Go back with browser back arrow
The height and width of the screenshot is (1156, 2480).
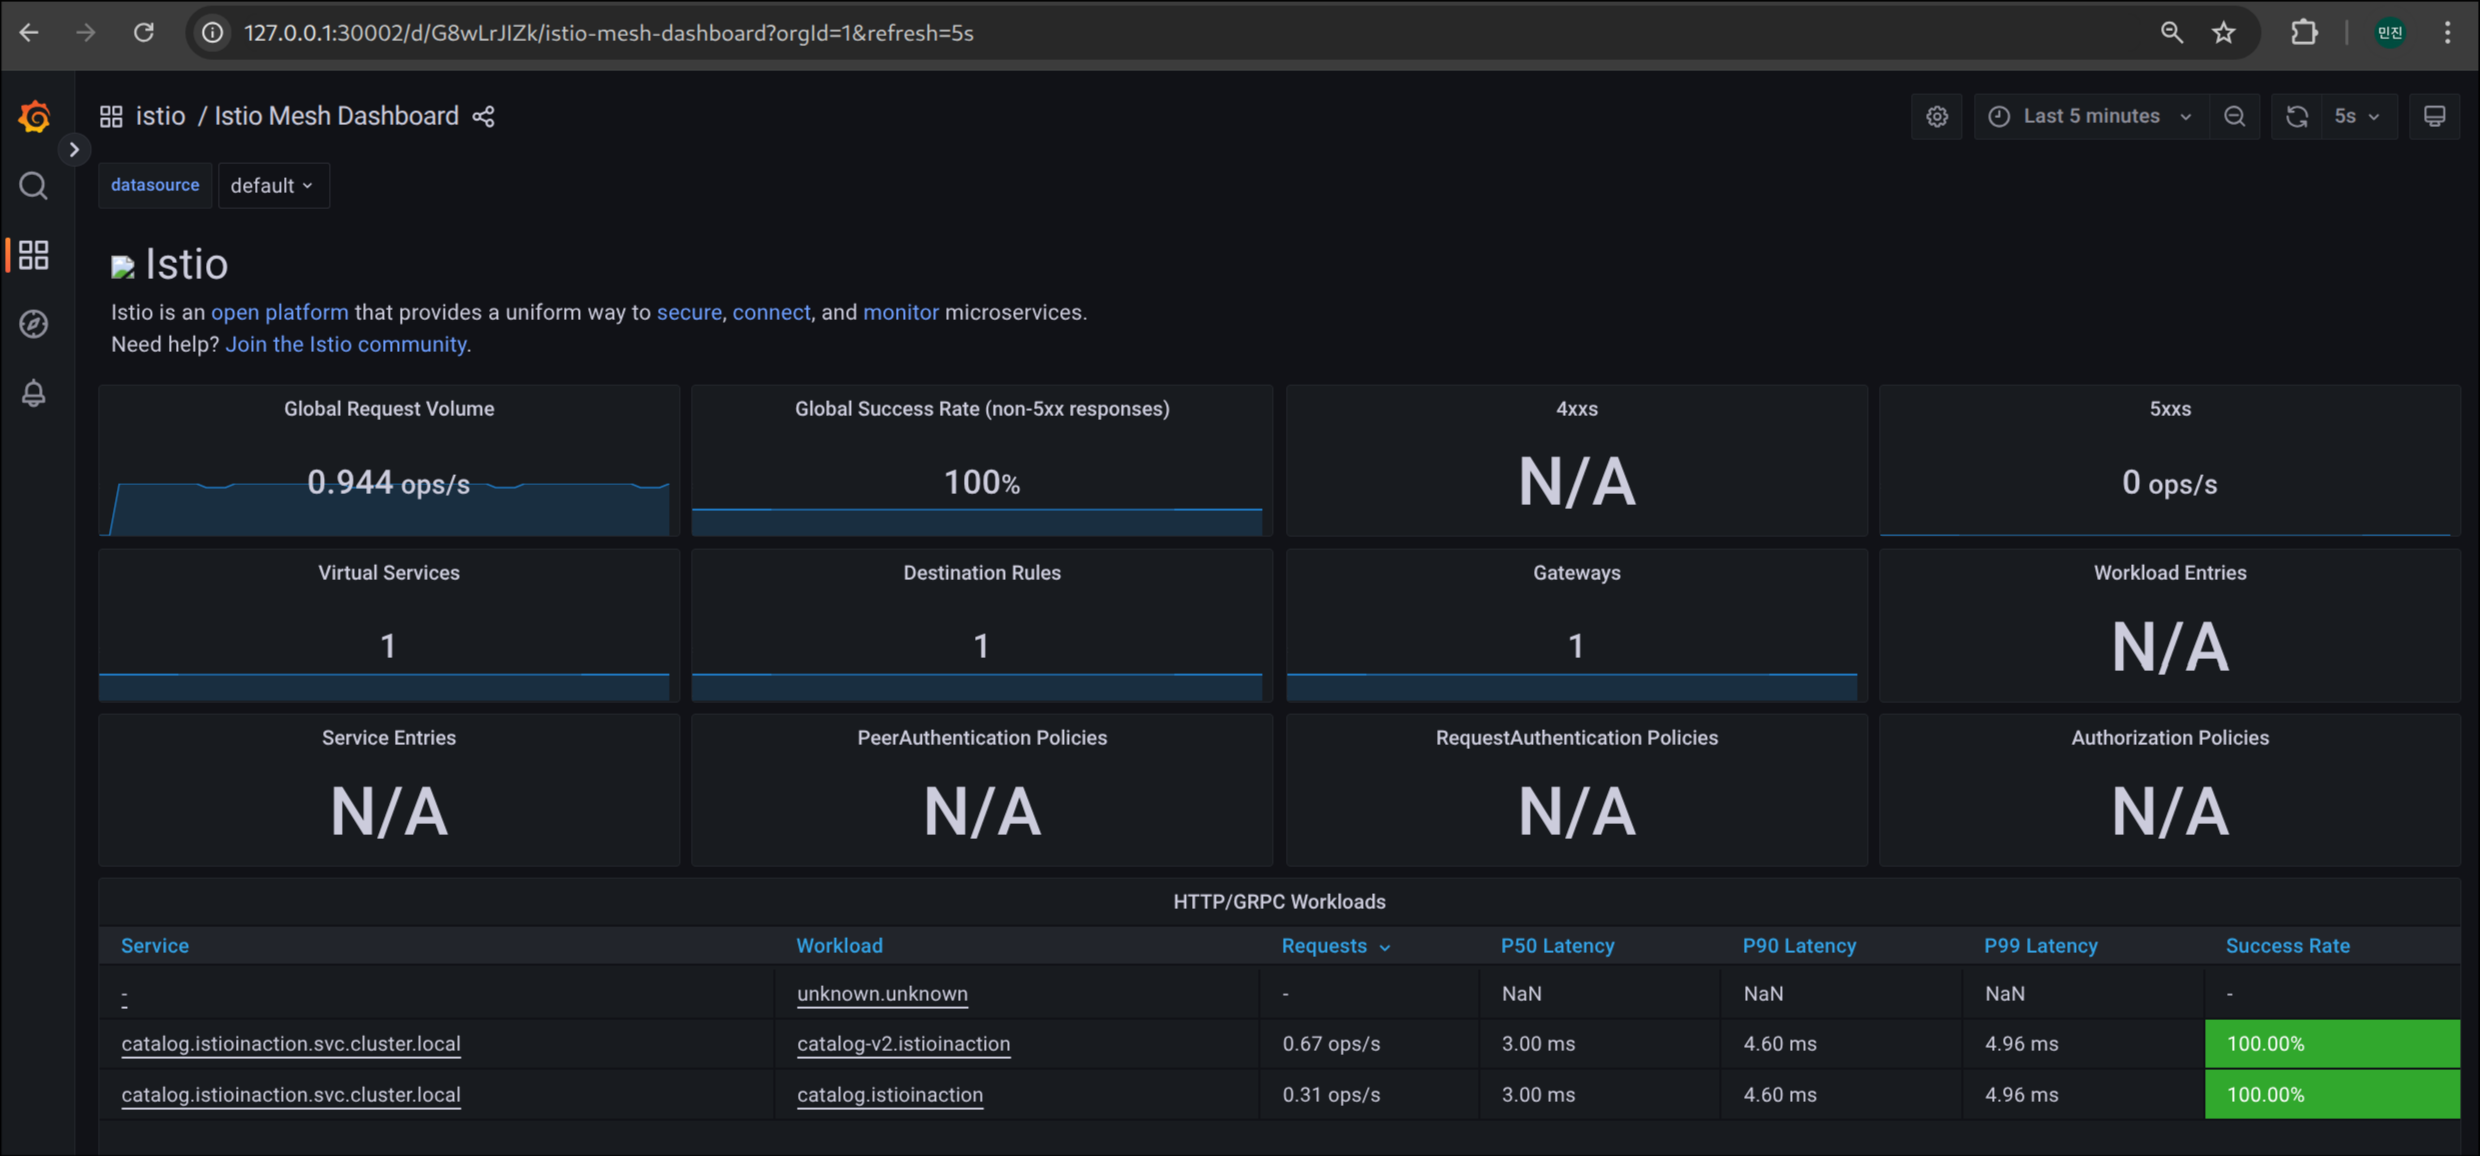tap(29, 33)
